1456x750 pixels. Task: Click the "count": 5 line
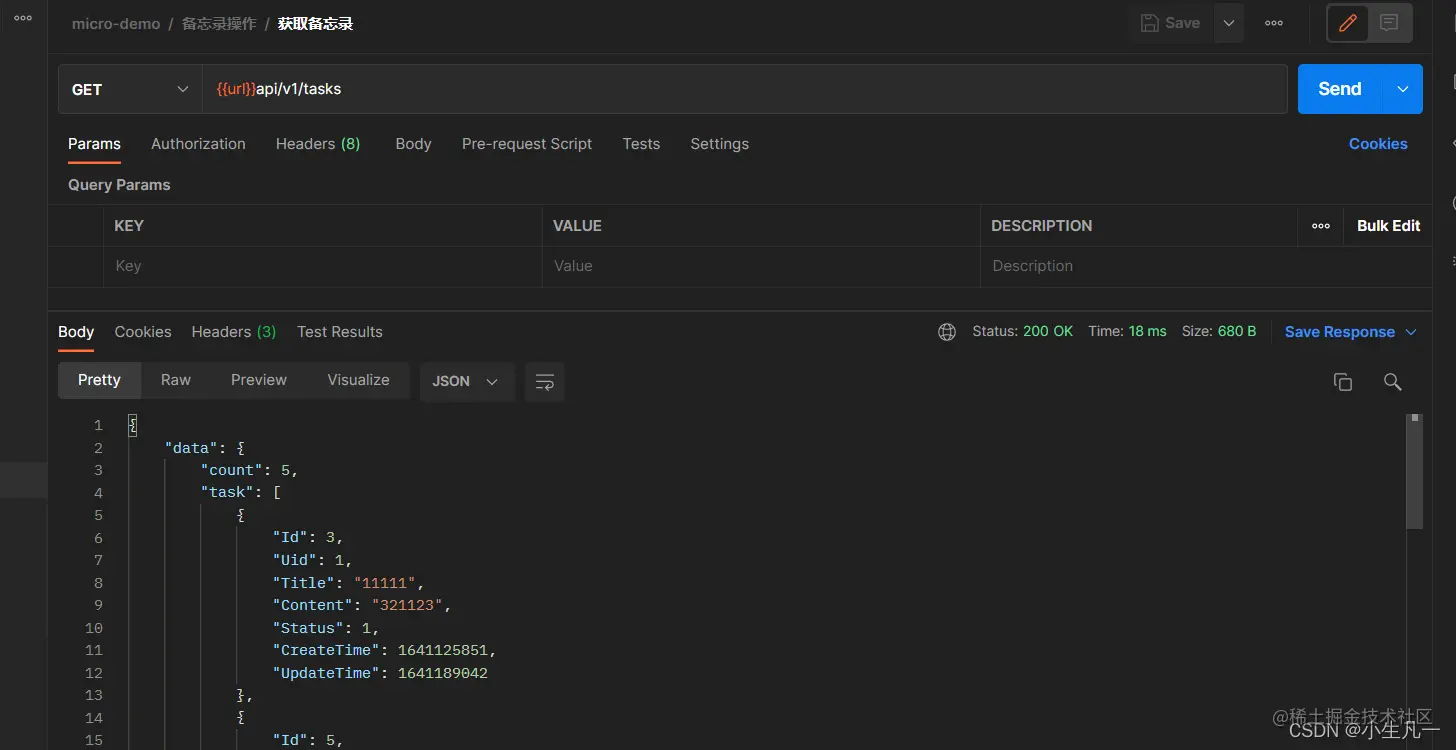[249, 470]
